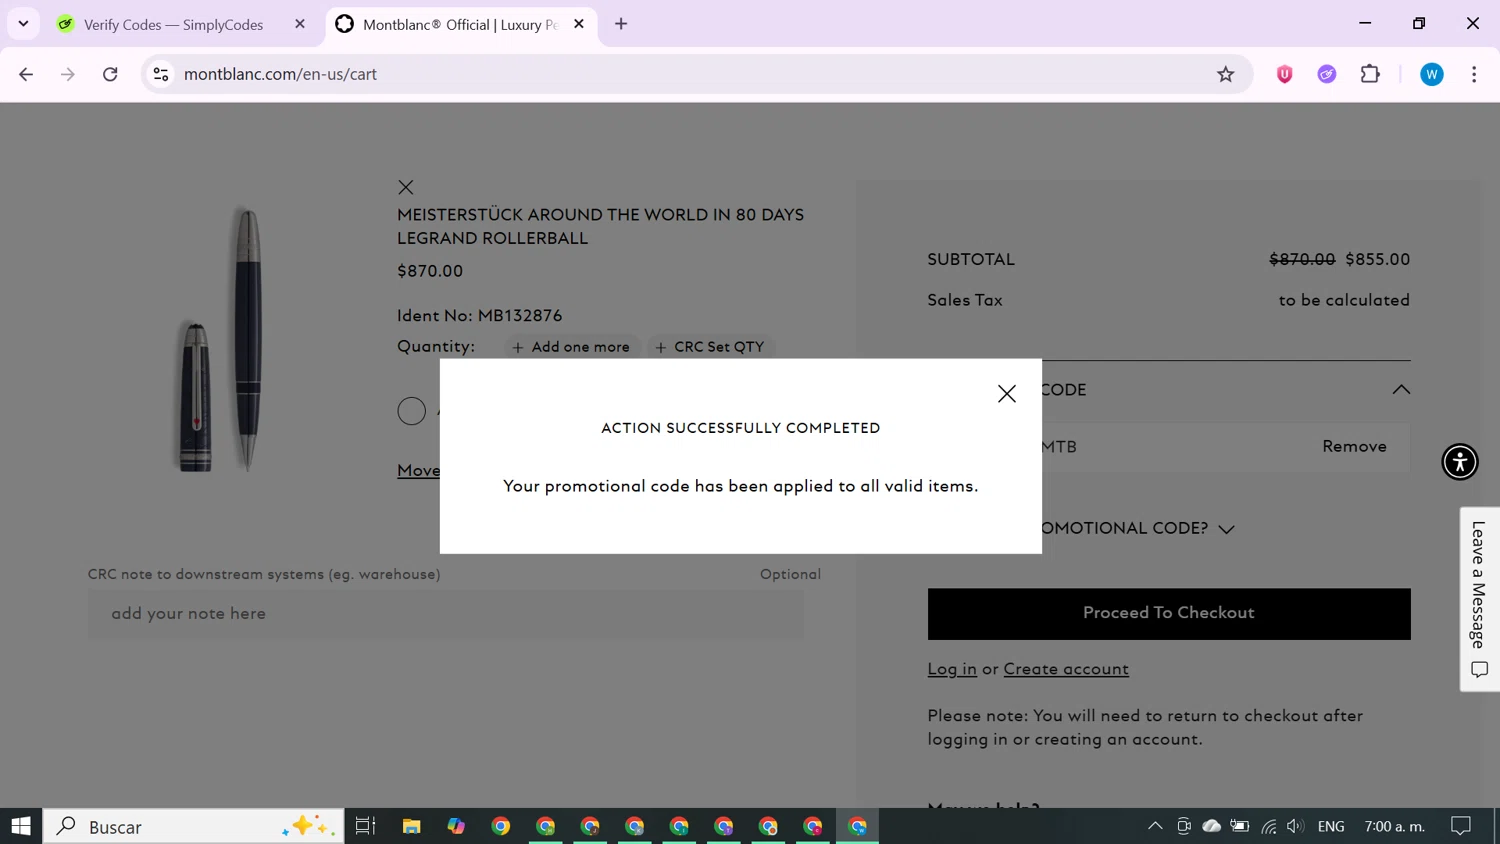Remove the applied promotional code

click(x=1354, y=447)
